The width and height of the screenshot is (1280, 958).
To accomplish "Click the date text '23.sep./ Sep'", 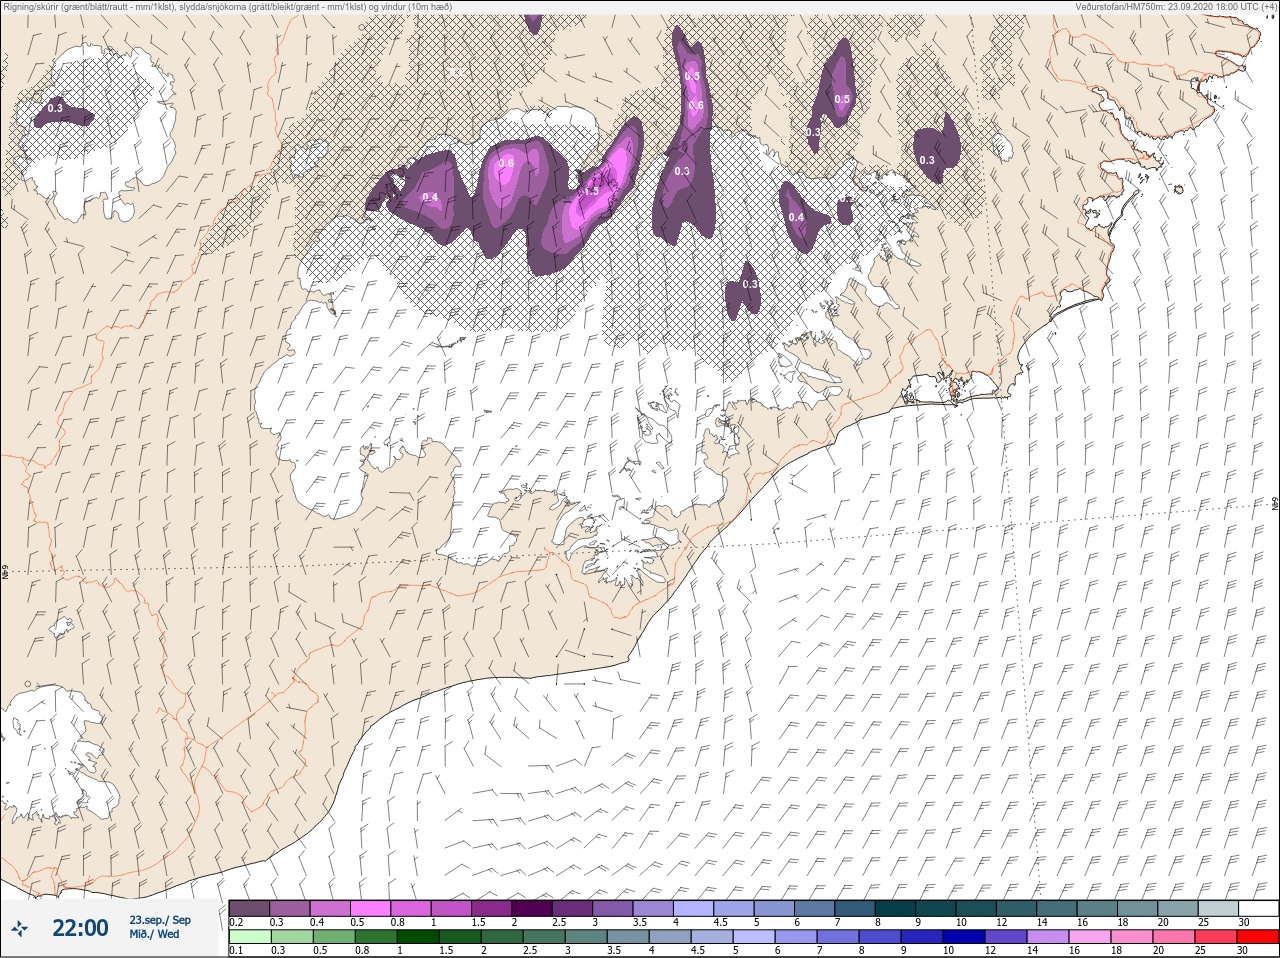I will coord(159,919).
